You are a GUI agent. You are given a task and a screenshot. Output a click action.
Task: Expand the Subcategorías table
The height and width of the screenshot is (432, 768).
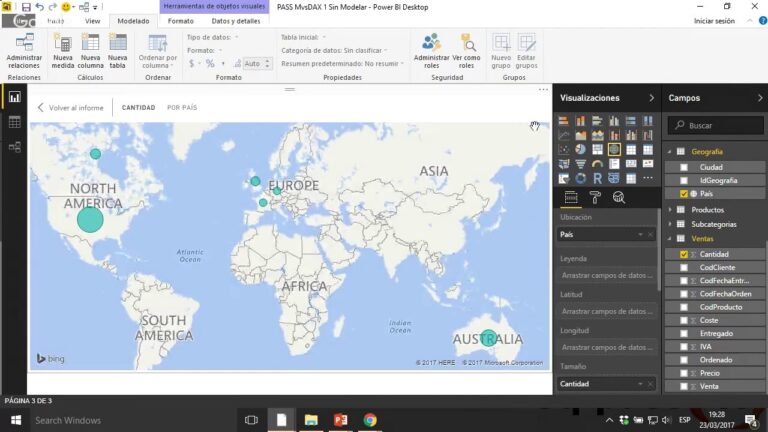click(x=670, y=224)
